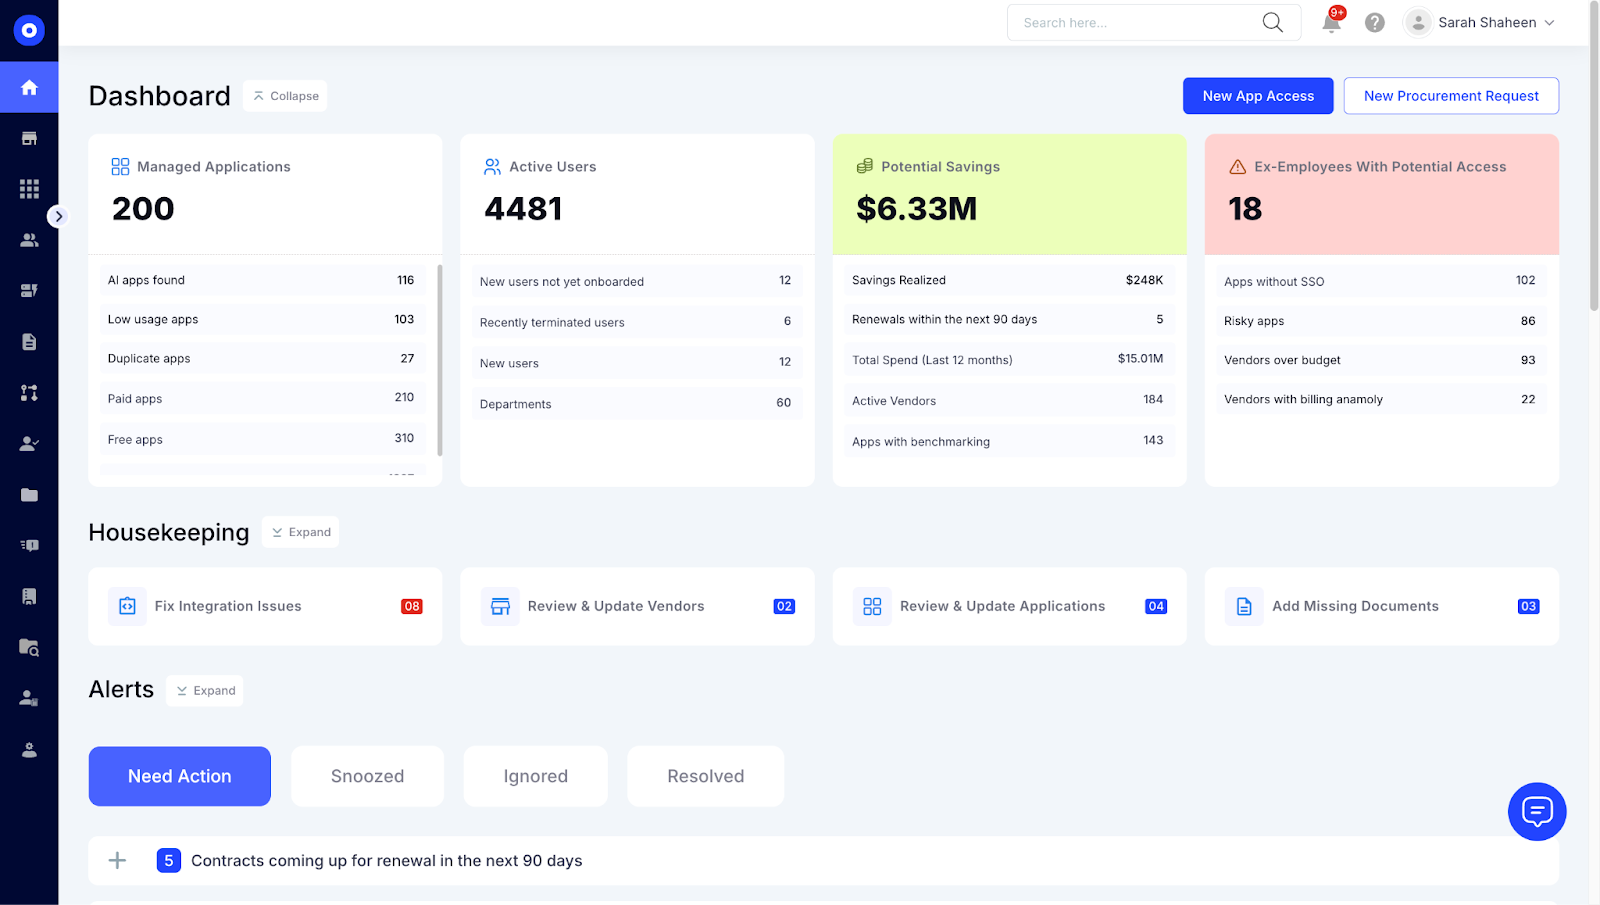Select the Home icon in the sidebar

(30, 87)
